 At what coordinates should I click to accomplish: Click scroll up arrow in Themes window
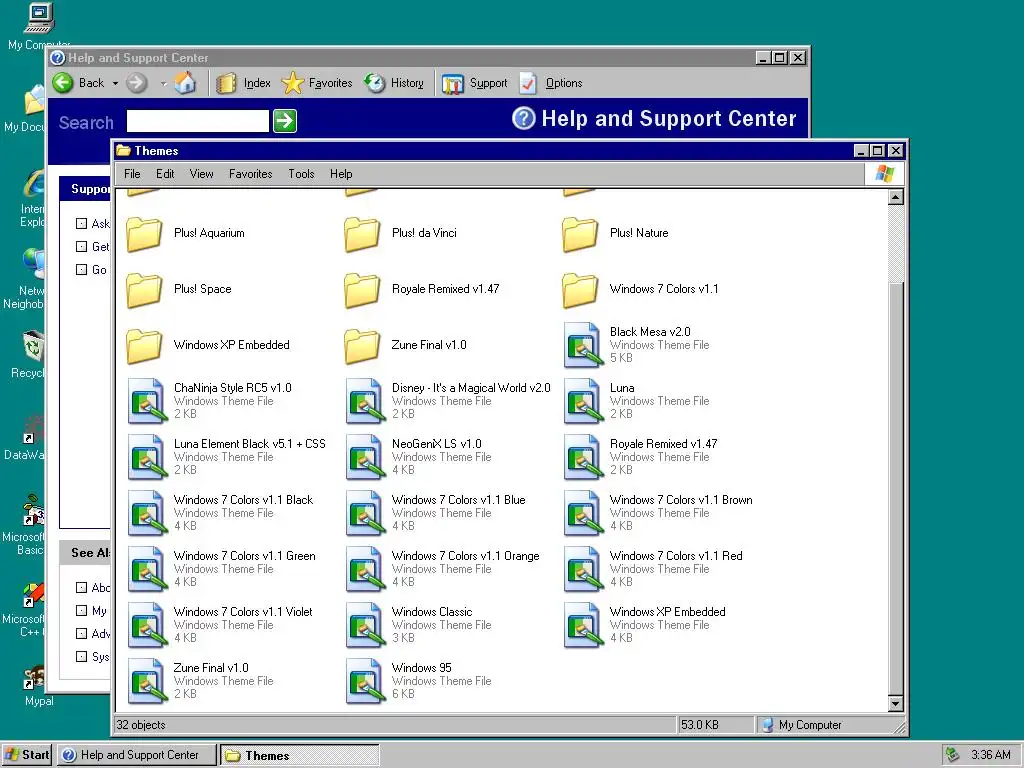pyautogui.click(x=896, y=197)
